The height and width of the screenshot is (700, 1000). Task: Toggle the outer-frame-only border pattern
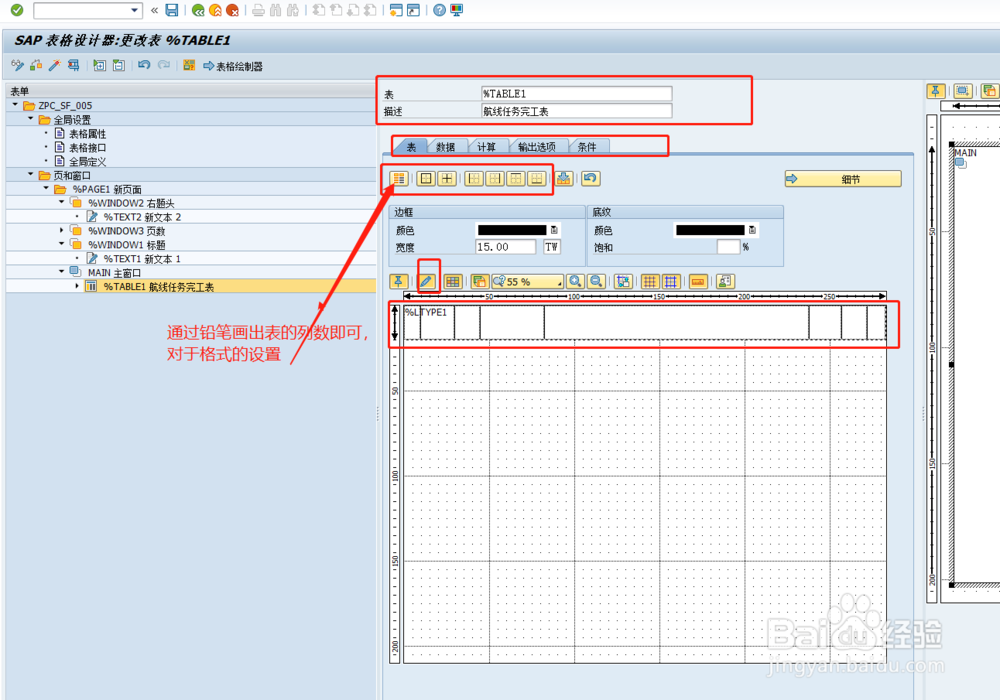(426, 178)
